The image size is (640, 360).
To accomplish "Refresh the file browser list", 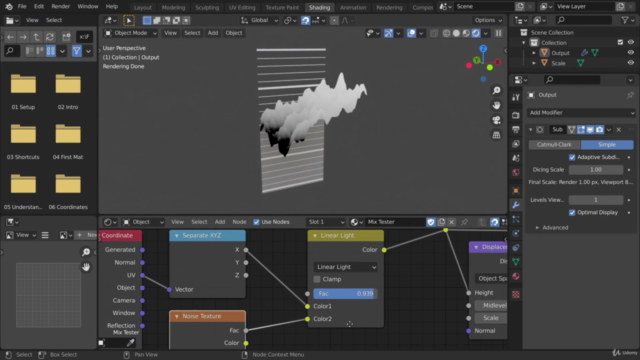I will 50,37.
